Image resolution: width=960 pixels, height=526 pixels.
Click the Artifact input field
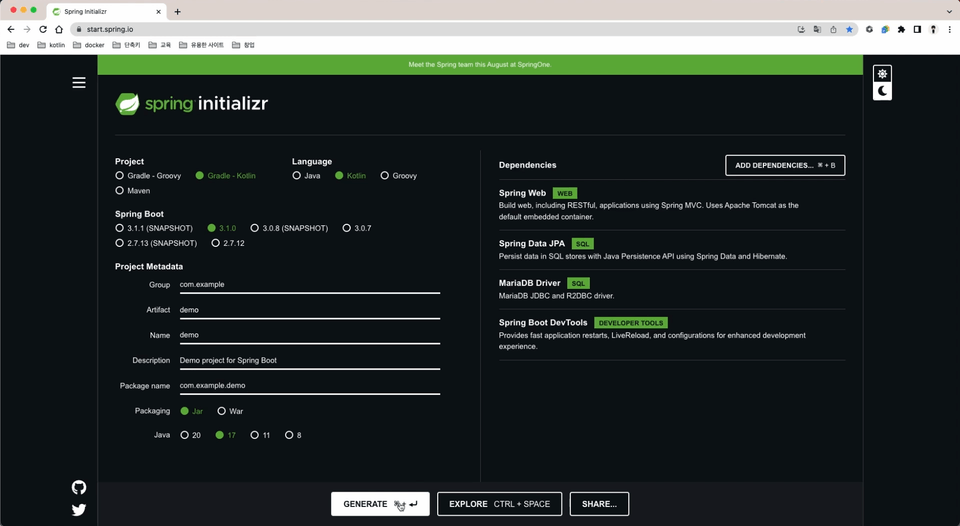(310, 310)
